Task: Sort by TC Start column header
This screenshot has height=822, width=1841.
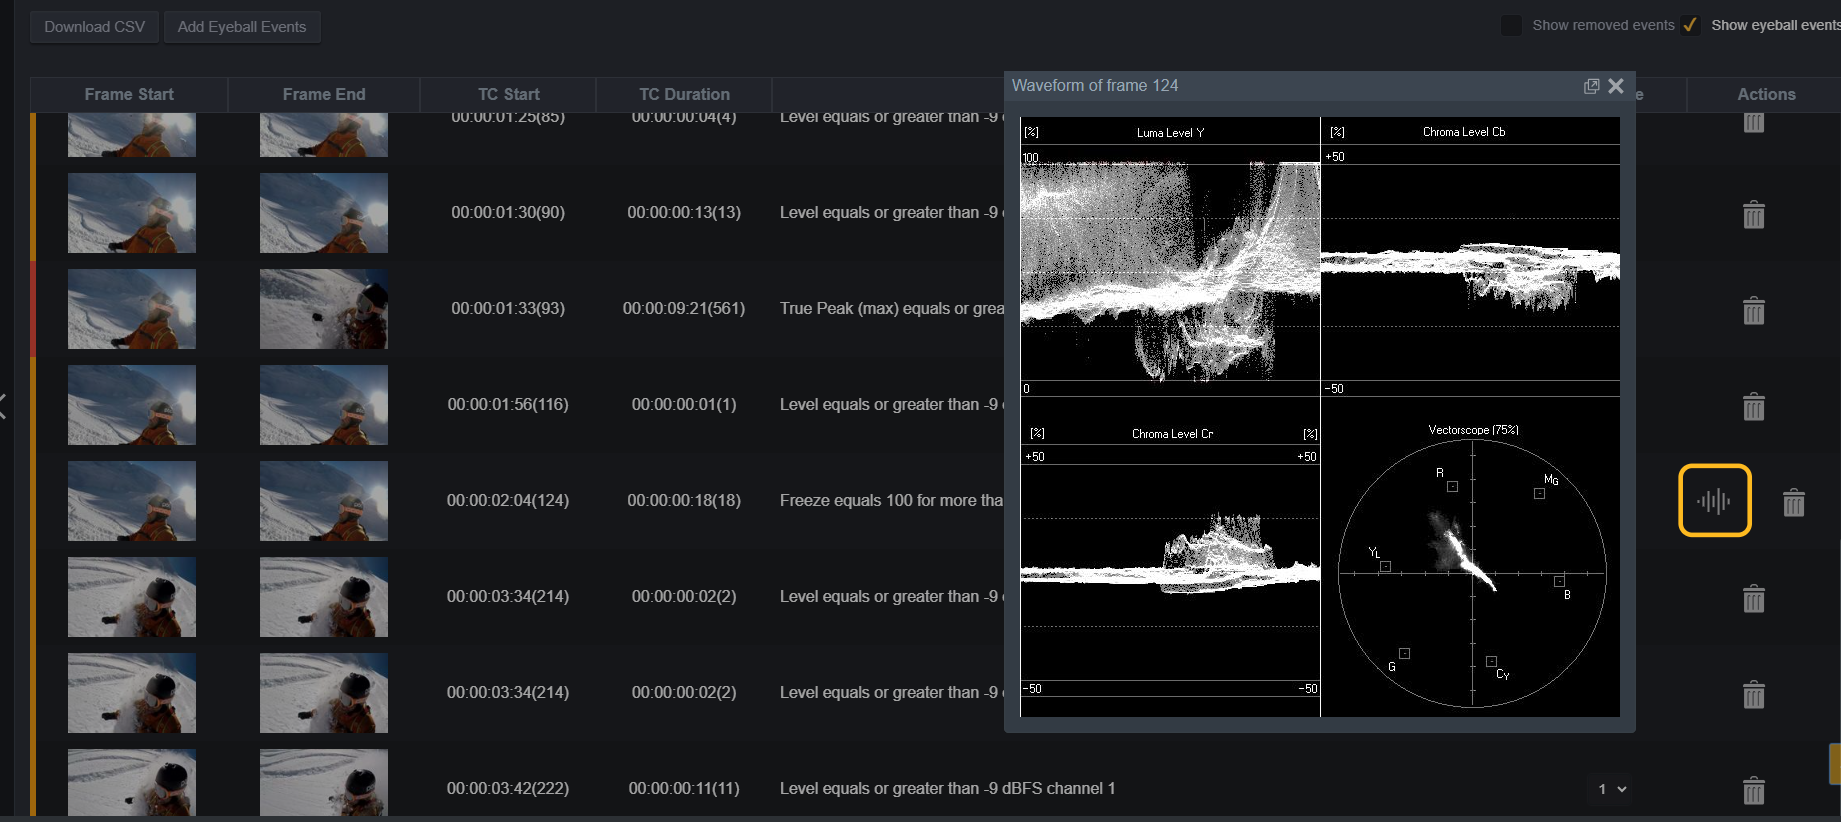Action: (508, 94)
